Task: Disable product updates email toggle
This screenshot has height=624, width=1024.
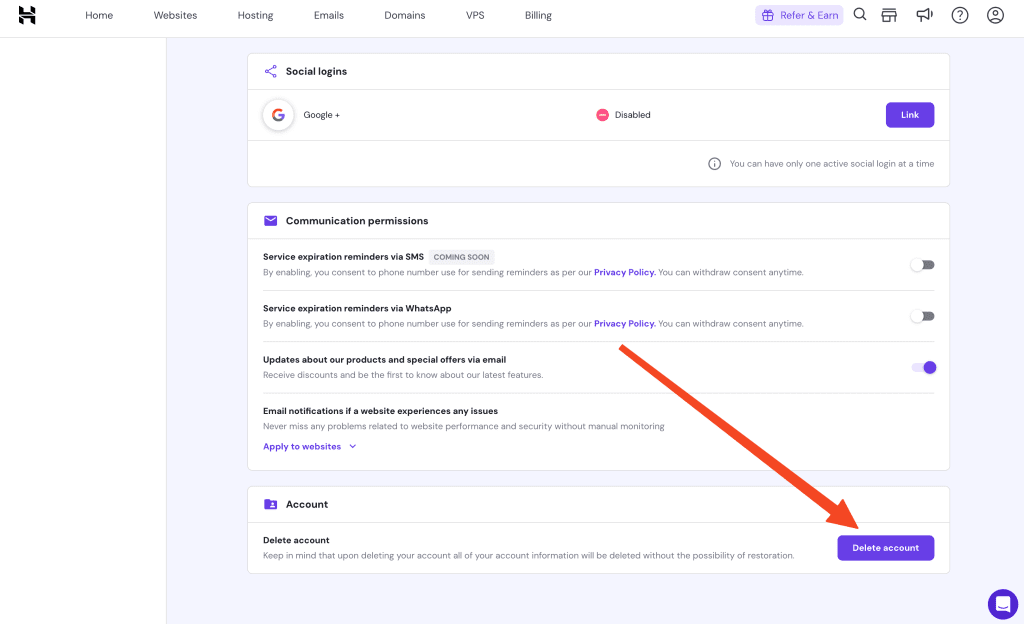Action: pos(924,367)
